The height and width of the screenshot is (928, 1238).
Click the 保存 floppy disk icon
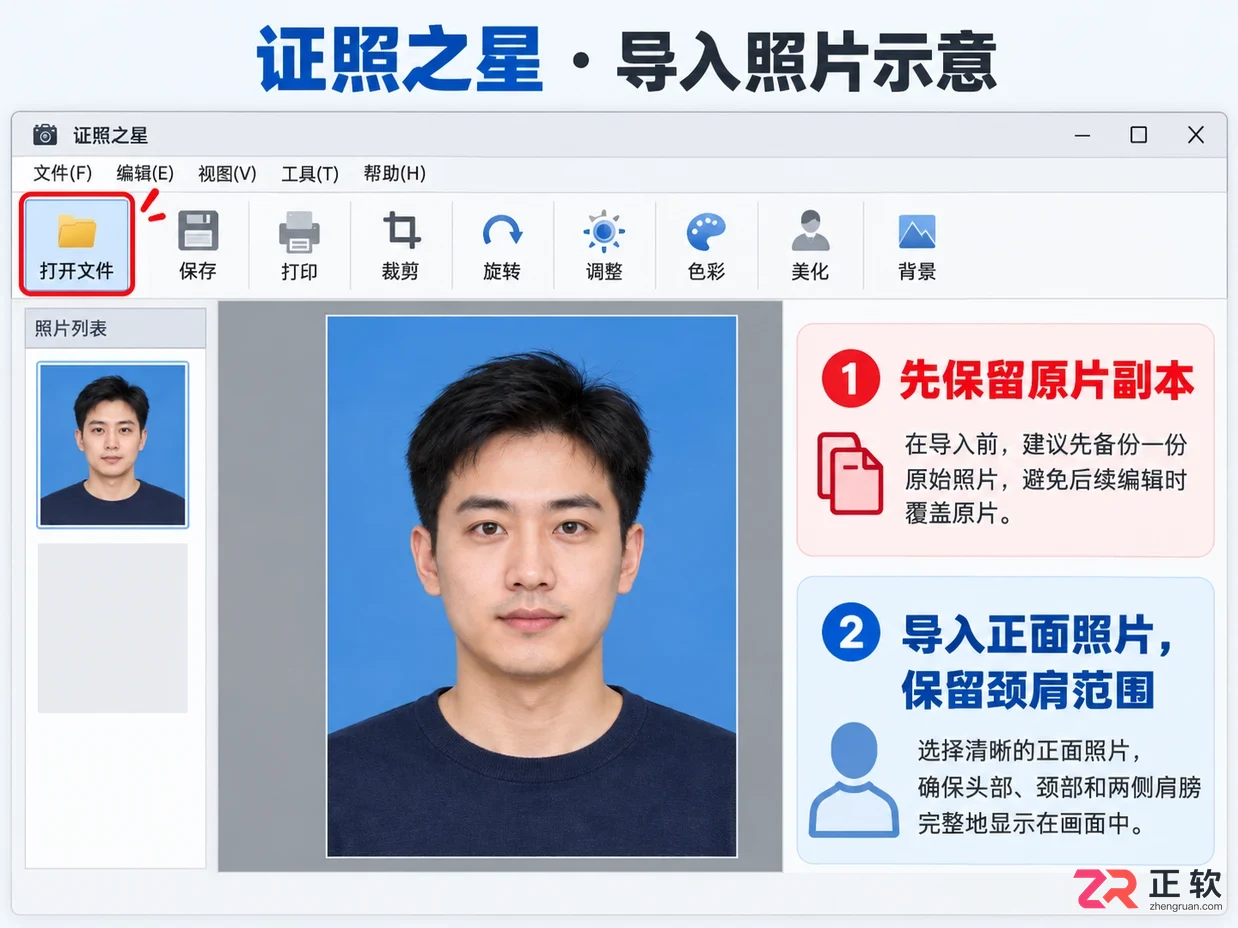[198, 231]
